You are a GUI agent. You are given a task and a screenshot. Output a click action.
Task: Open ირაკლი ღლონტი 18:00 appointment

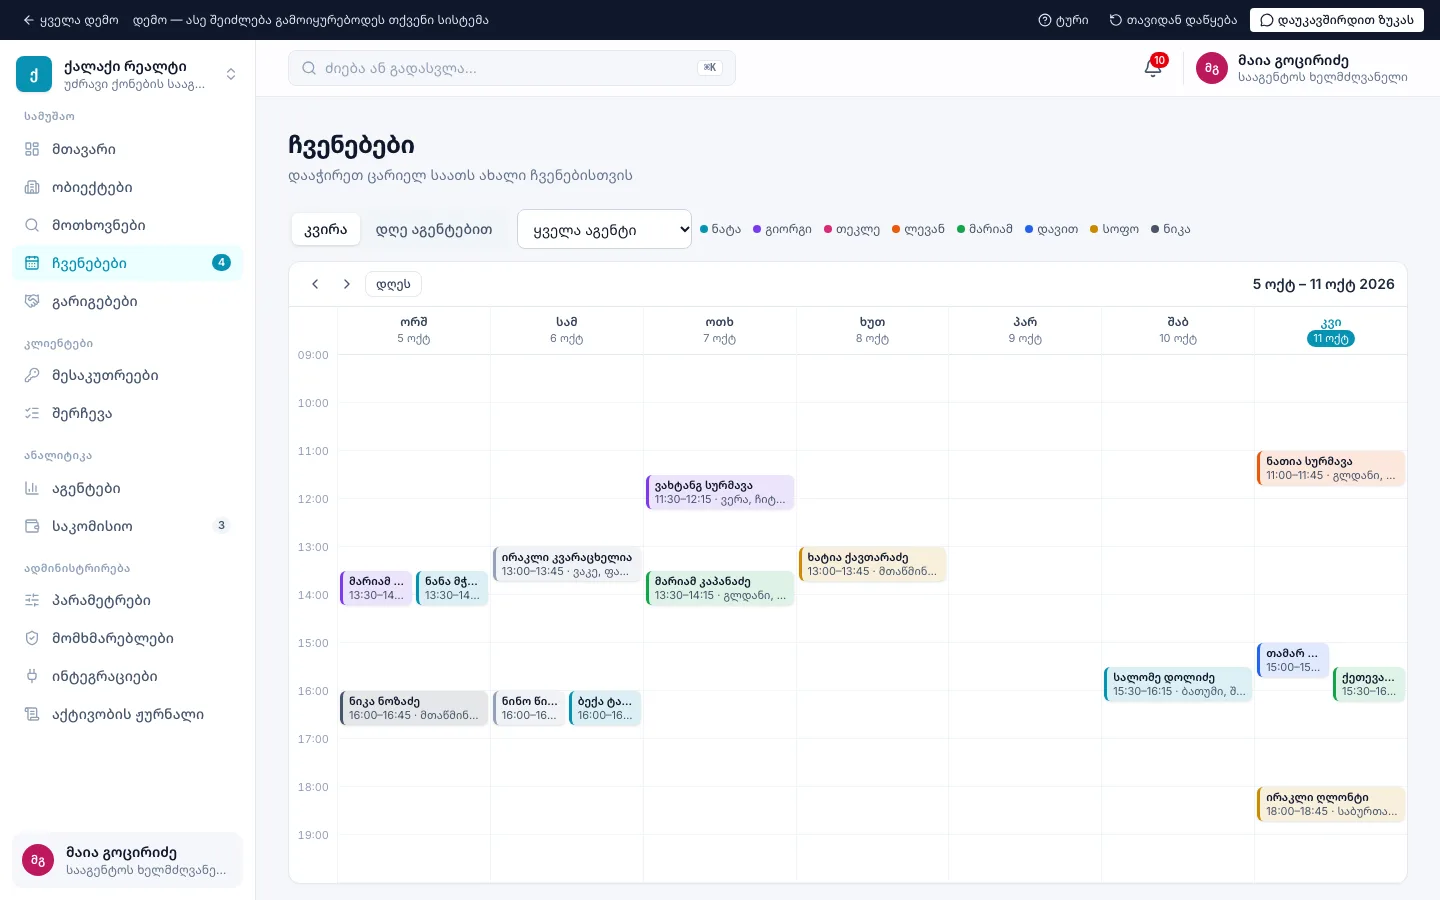pyautogui.click(x=1331, y=804)
